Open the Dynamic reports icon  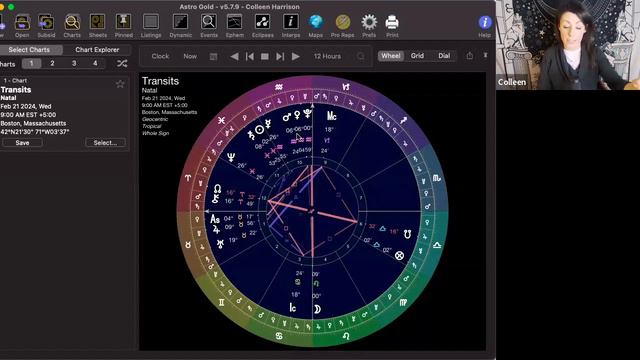(180, 22)
